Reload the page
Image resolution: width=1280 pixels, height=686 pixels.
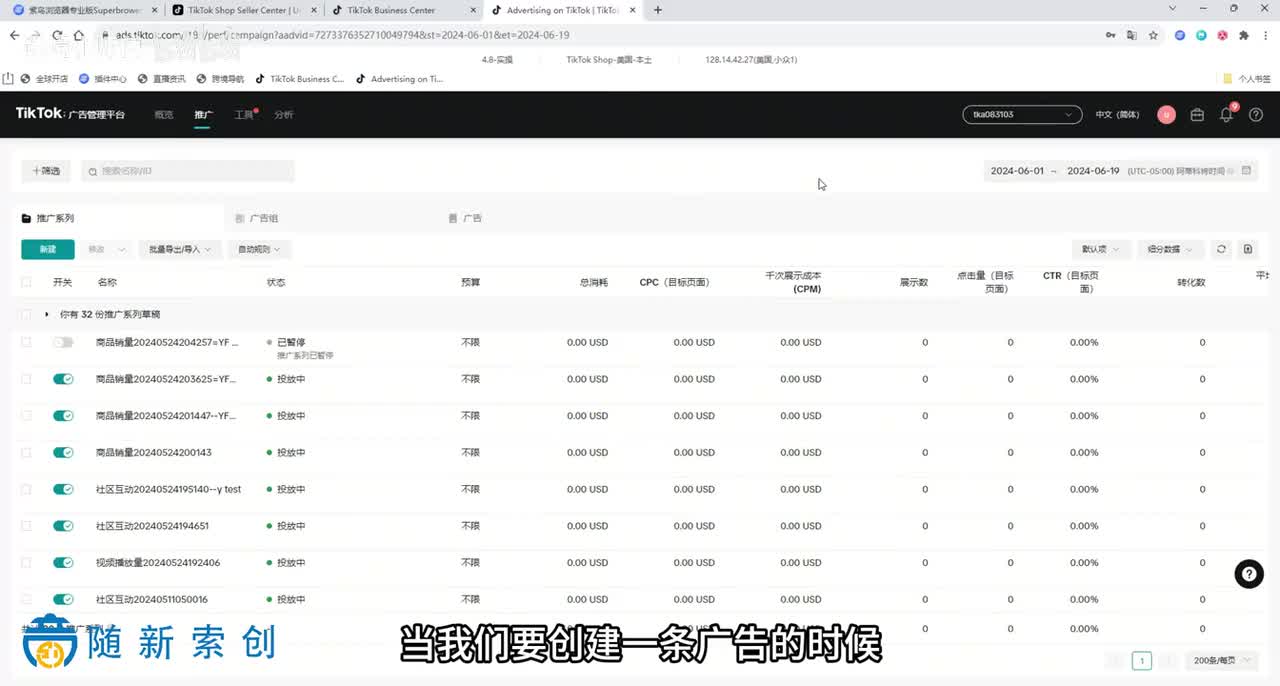pyautogui.click(x=58, y=35)
